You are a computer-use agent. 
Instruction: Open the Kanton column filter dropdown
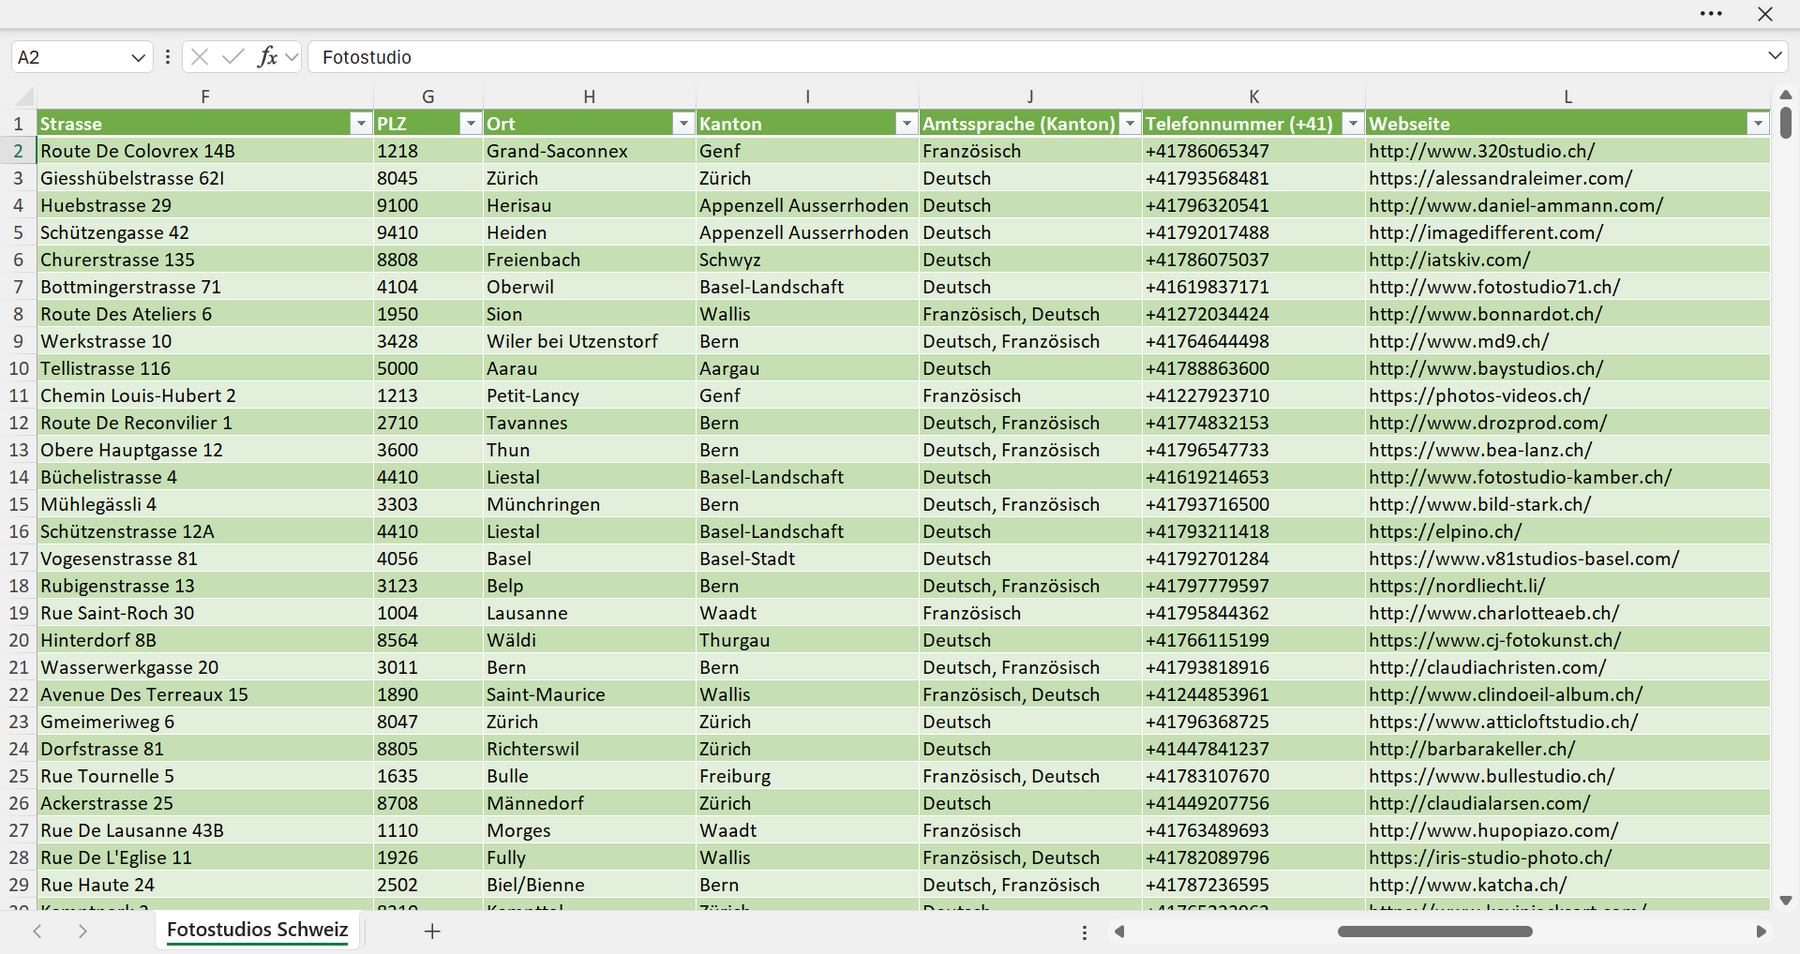(906, 123)
